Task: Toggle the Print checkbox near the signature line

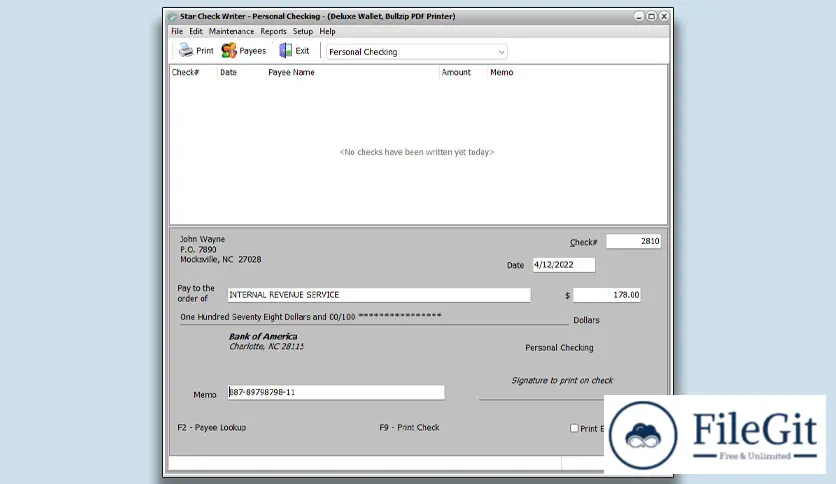Action: click(x=574, y=428)
